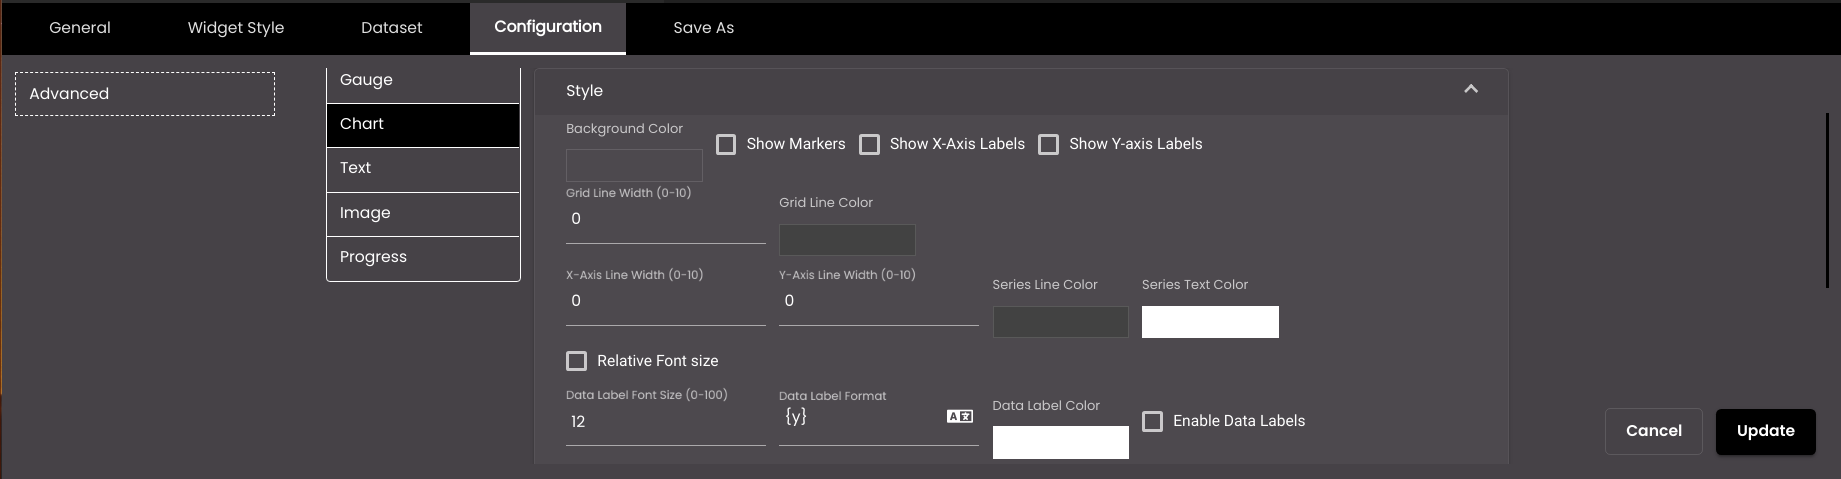Image resolution: width=1841 pixels, height=479 pixels.
Task: Choose Text in the widget list
Action: 423,169
